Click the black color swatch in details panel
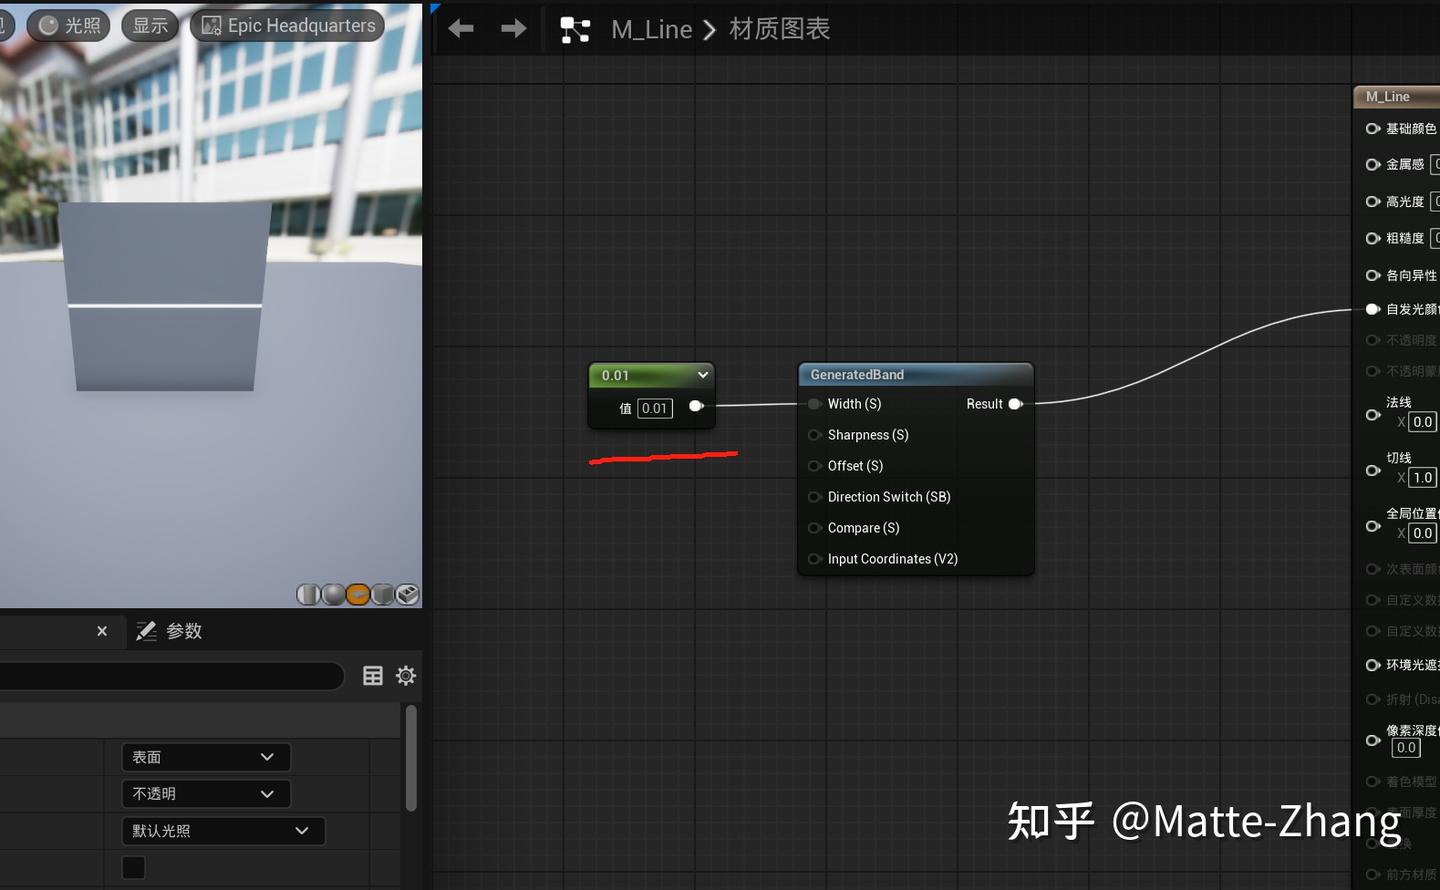1440x890 pixels. coord(133,867)
